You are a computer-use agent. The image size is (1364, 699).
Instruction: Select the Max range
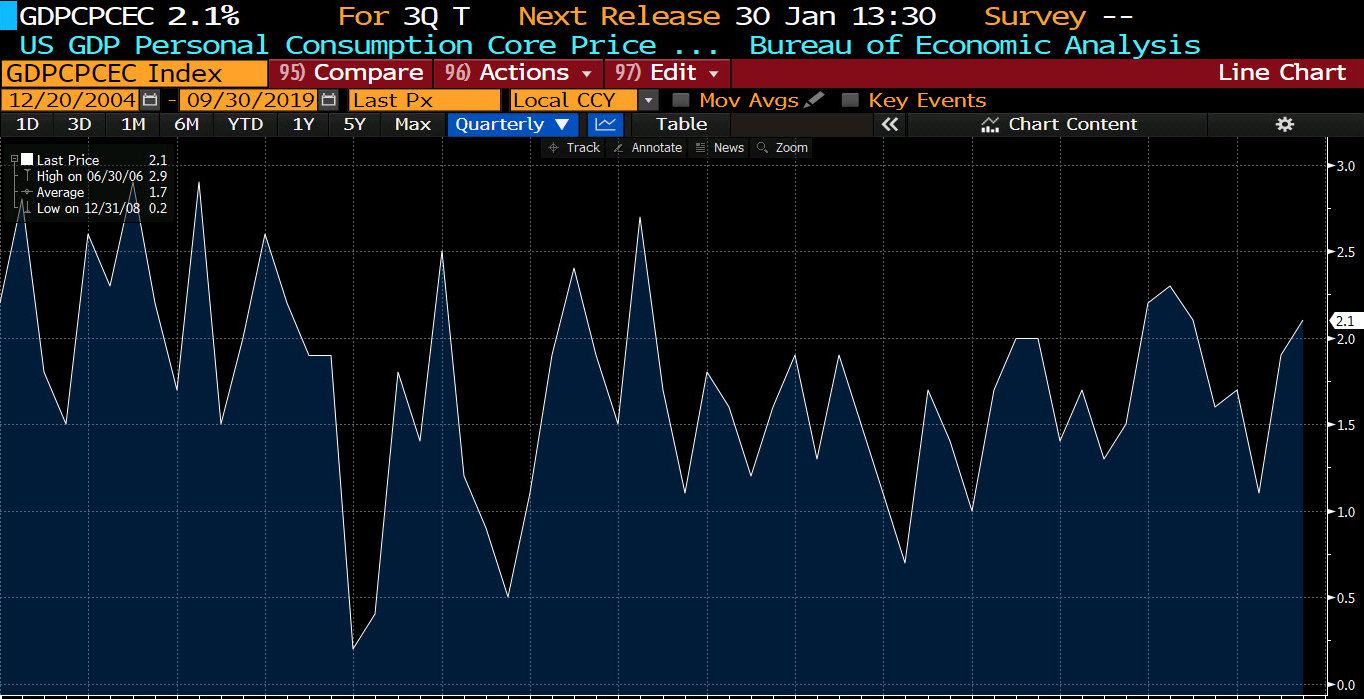coord(413,124)
